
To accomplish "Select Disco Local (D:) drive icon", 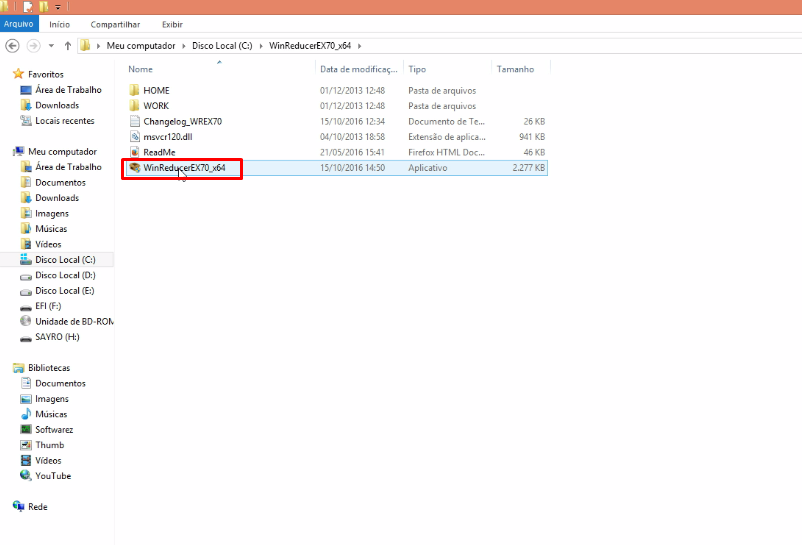I will (x=26, y=276).
